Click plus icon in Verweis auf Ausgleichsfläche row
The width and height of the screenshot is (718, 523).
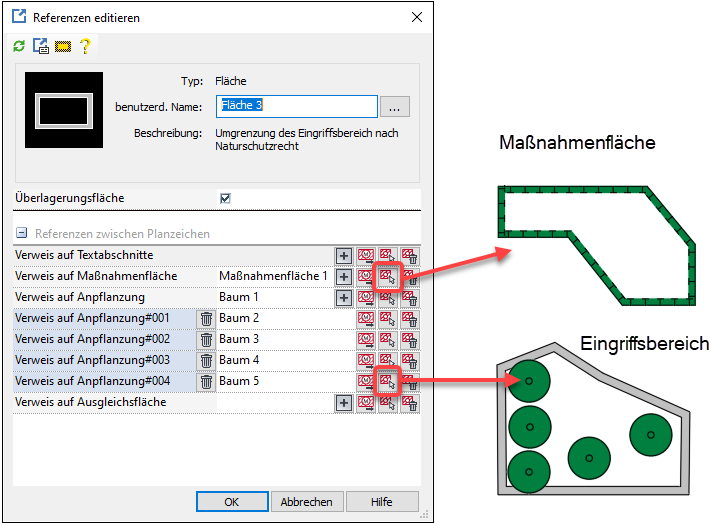(x=343, y=402)
